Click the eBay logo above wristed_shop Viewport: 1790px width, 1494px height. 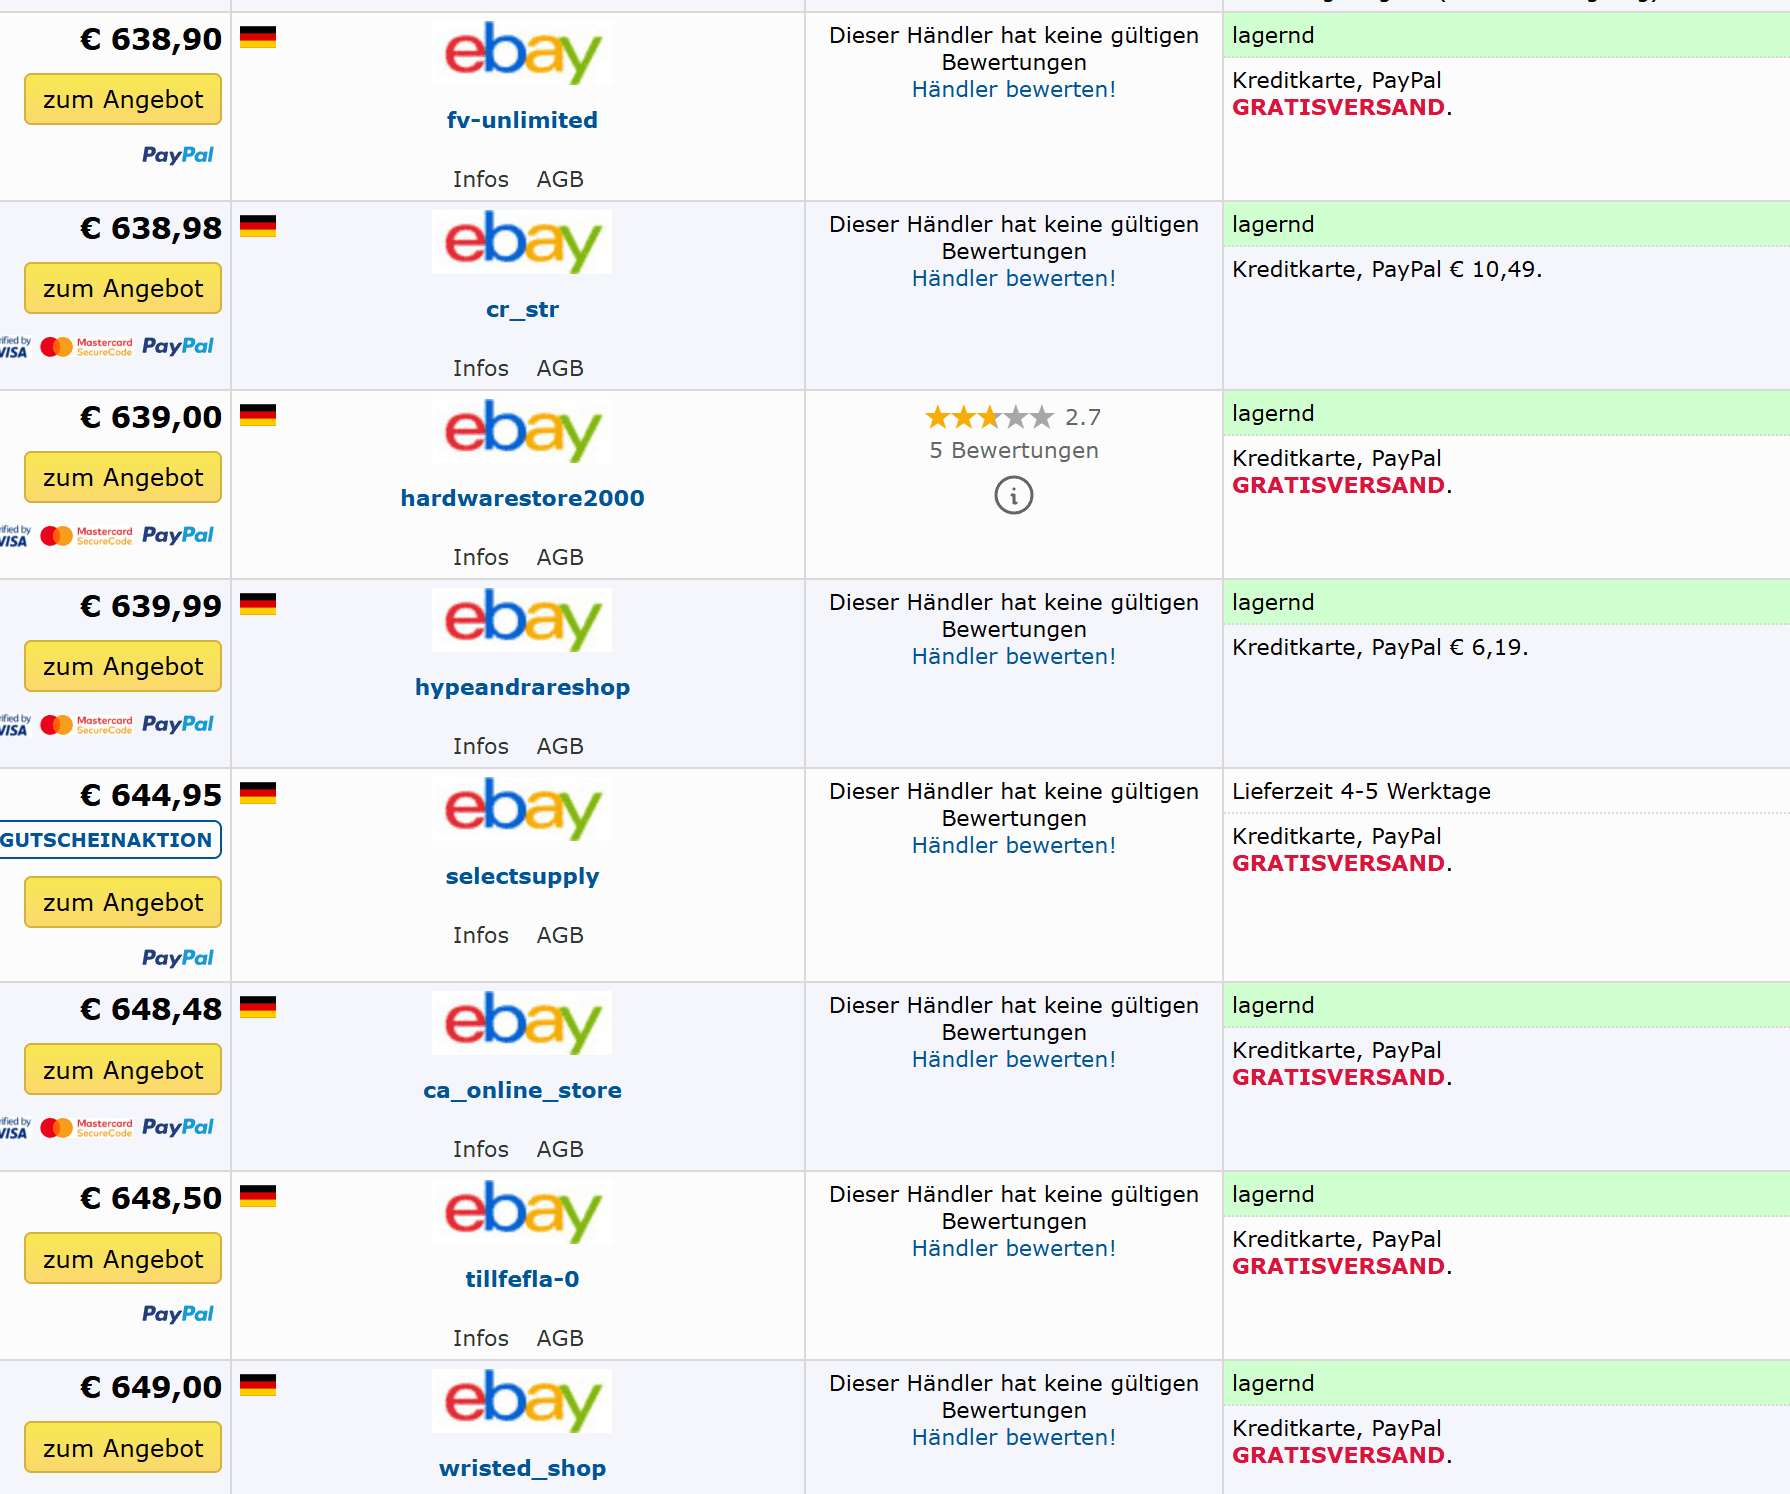(x=522, y=1401)
